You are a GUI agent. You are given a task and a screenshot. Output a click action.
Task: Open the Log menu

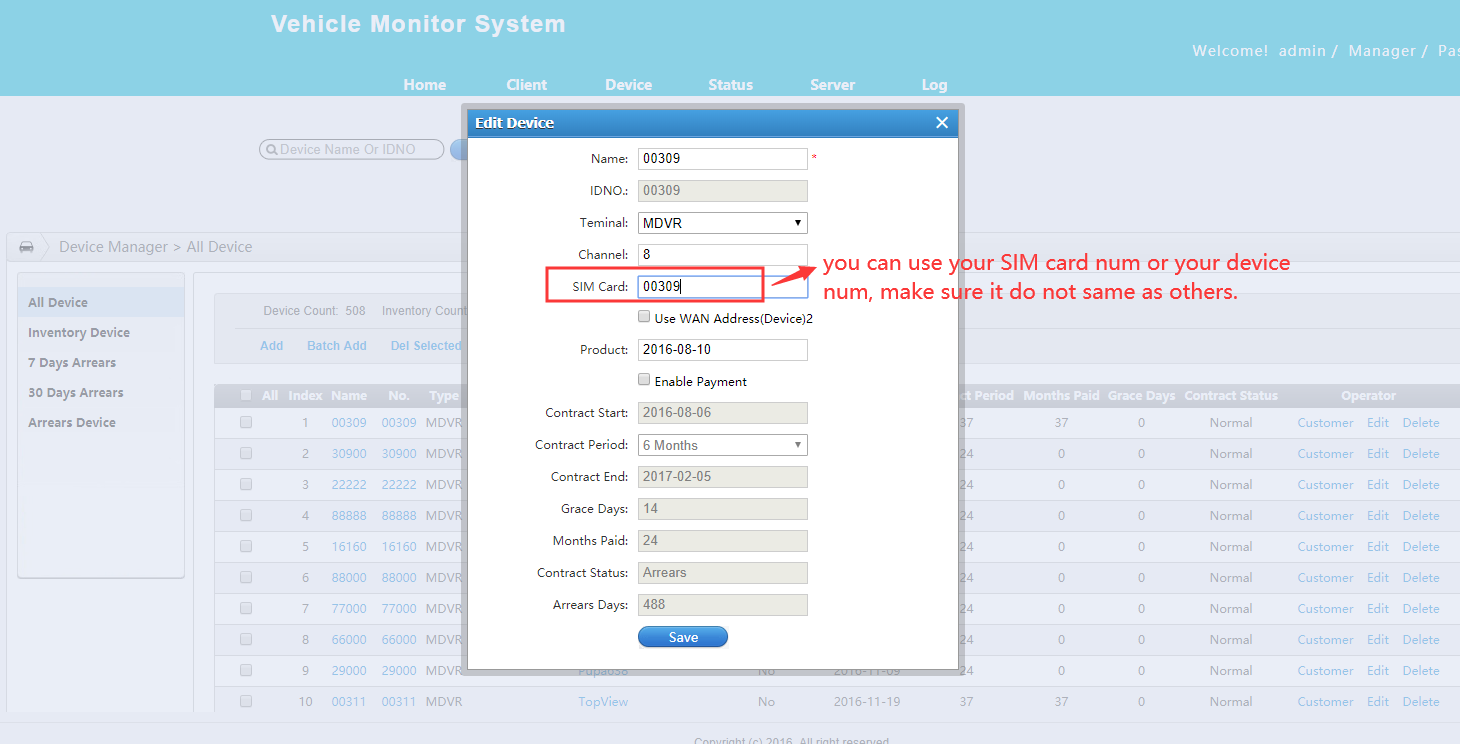point(935,85)
